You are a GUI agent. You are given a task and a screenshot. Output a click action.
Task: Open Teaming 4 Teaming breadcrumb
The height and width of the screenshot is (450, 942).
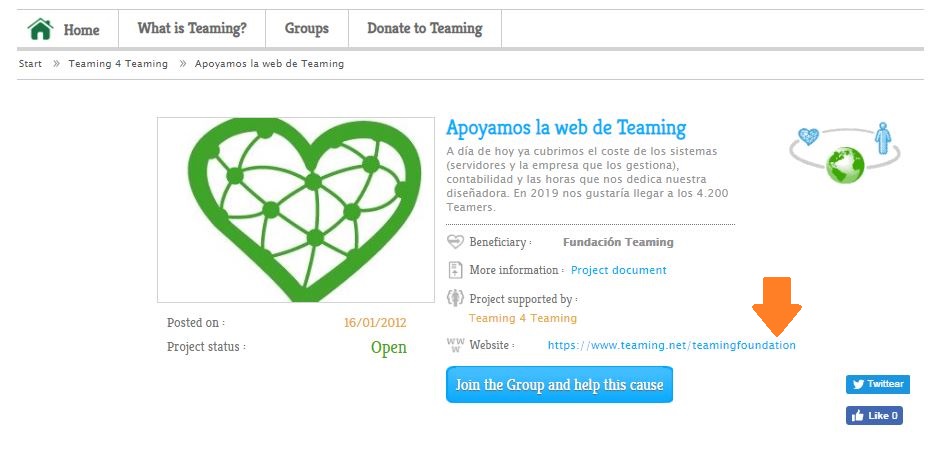(118, 64)
